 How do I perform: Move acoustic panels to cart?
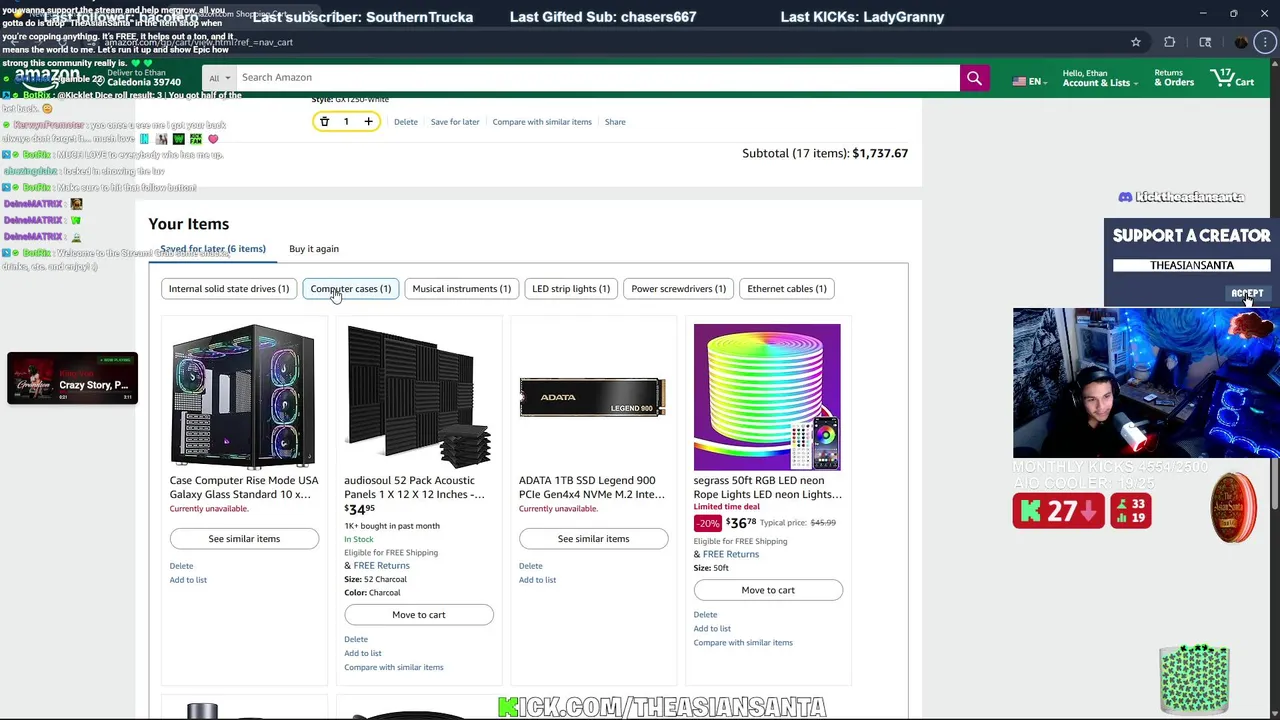click(418, 615)
